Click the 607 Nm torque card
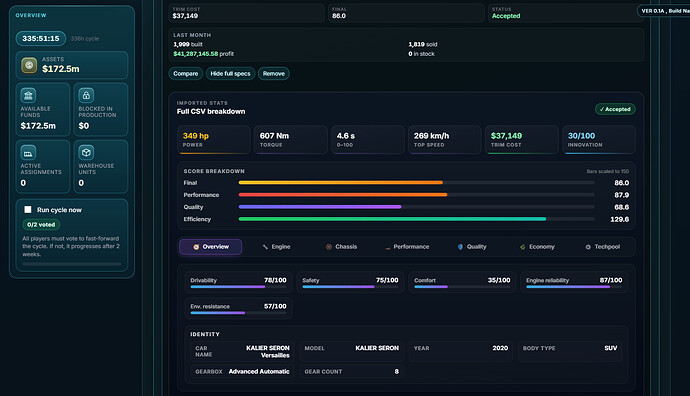The width and height of the screenshot is (690, 396). point(290,140)
